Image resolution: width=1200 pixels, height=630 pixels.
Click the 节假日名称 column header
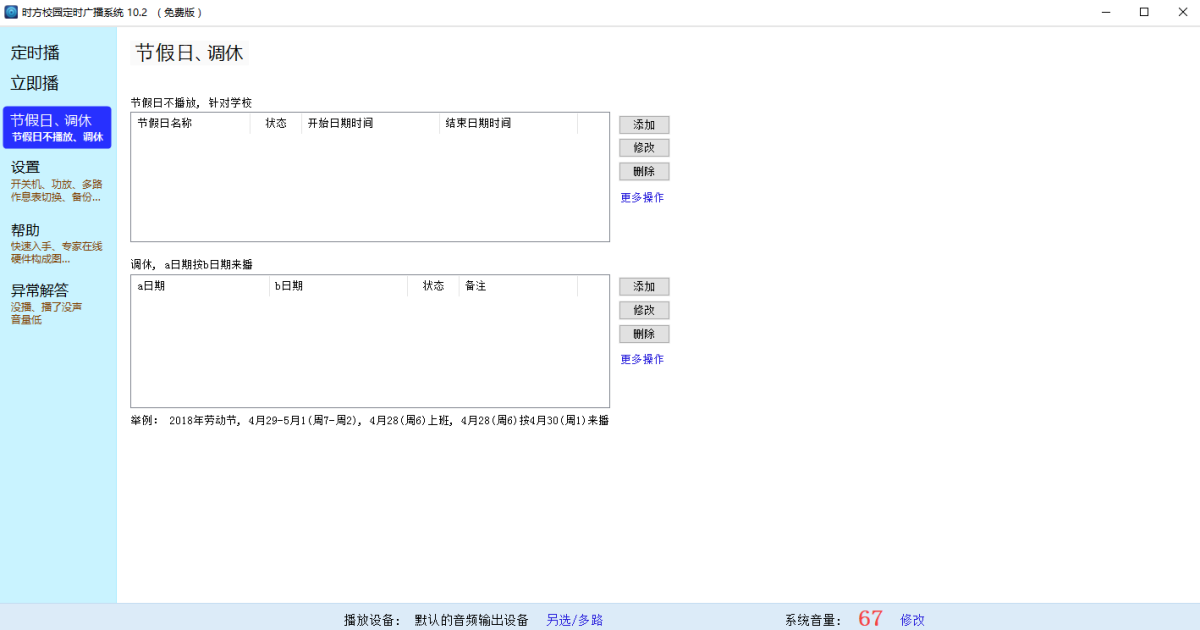pos(165,123)
